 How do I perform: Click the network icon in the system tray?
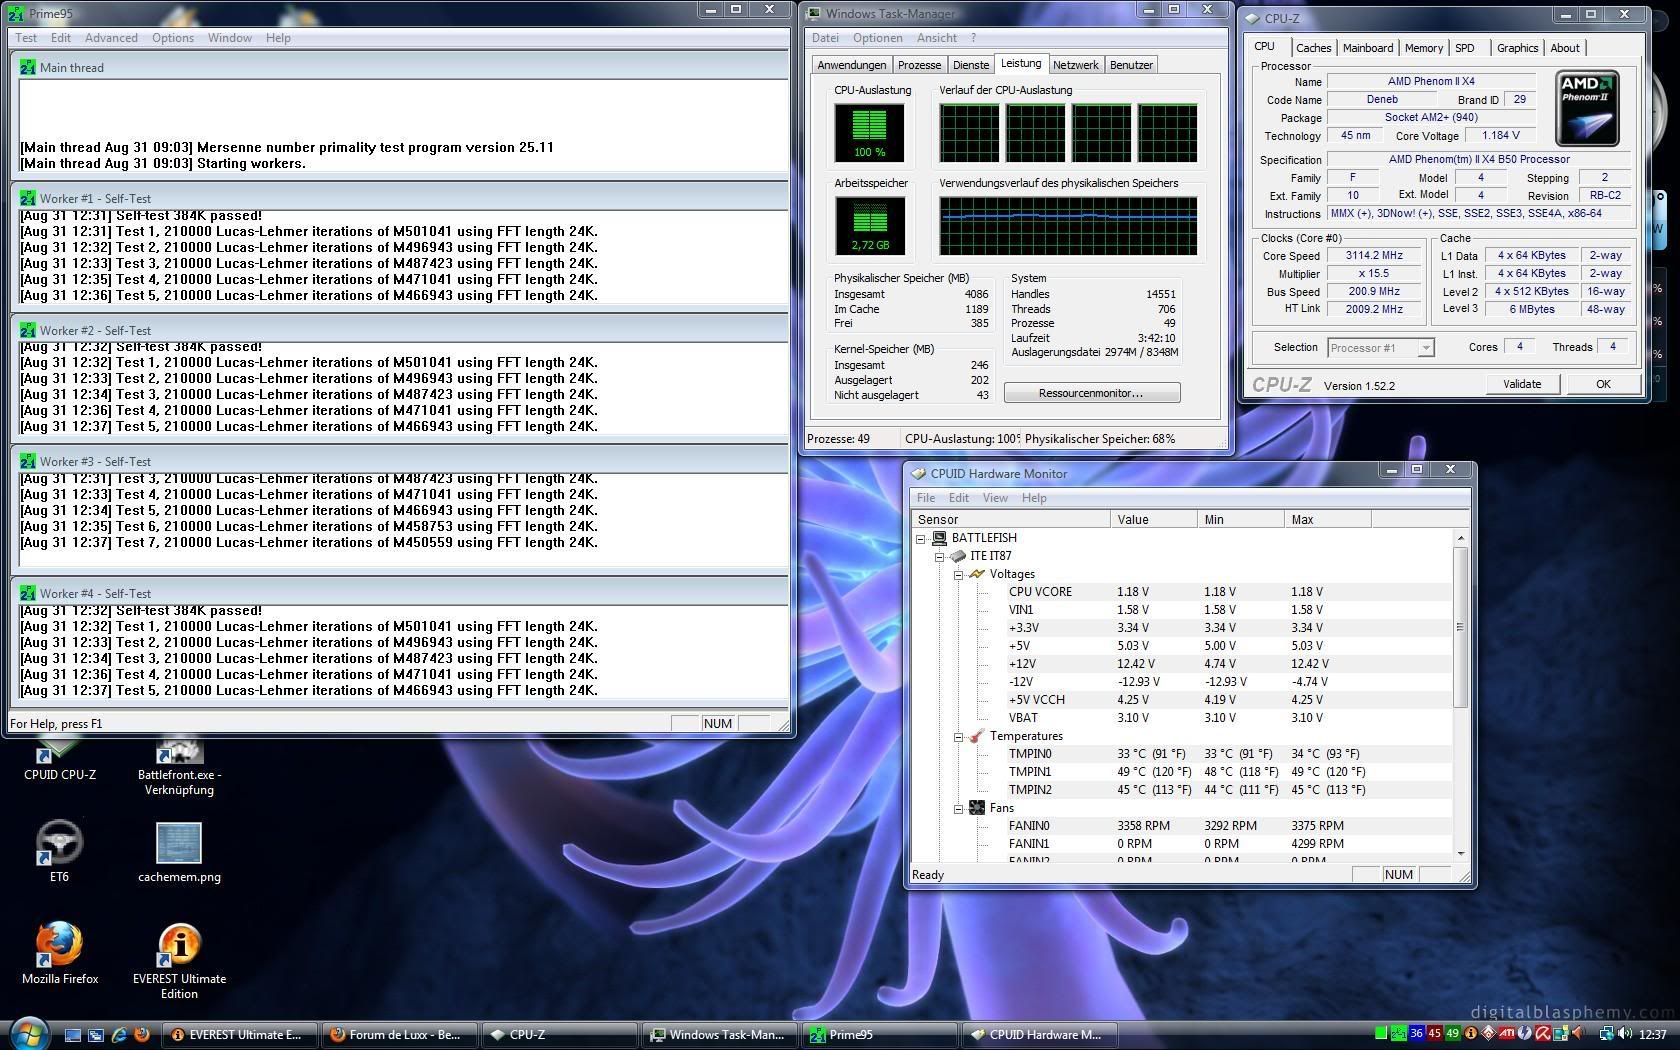click(x=1606, y=1034)
